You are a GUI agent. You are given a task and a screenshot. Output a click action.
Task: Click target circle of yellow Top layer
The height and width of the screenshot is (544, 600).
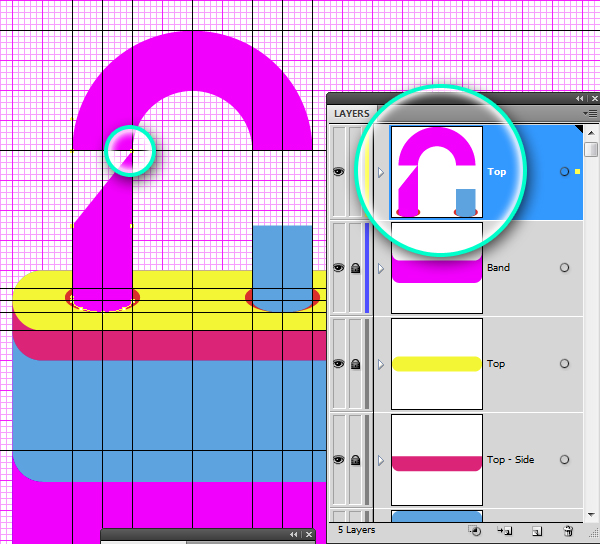(564, 364)
